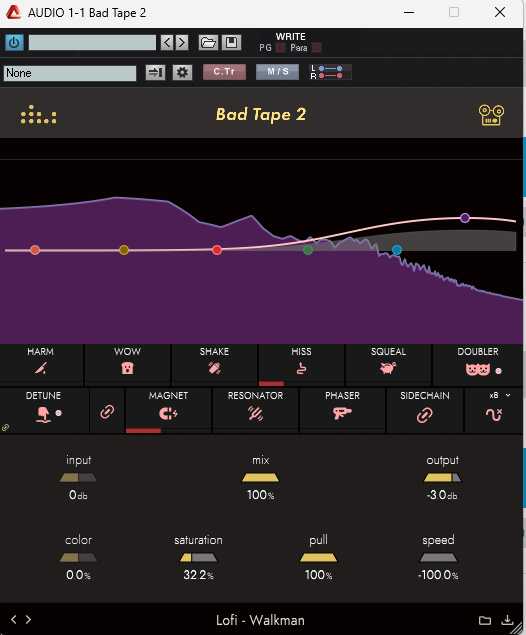Click the 100% pull value
The height and width of the screenshot is (635, 526).
(x=318, y=575)
